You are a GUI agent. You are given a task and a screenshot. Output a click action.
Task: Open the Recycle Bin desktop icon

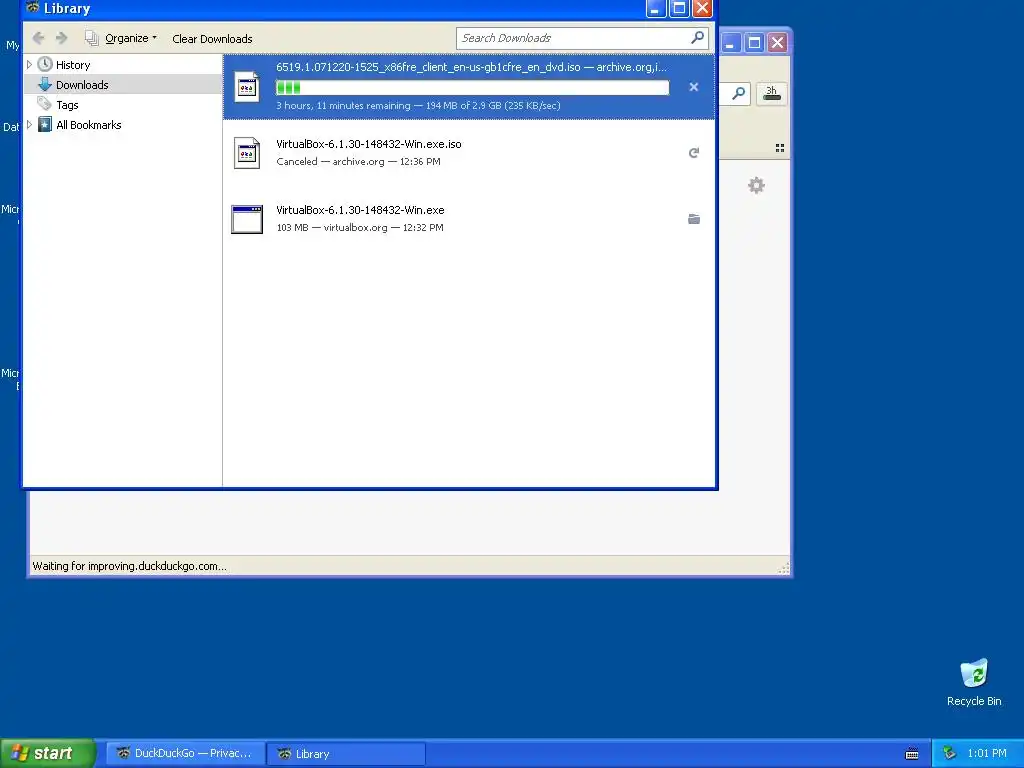point(974,682)
